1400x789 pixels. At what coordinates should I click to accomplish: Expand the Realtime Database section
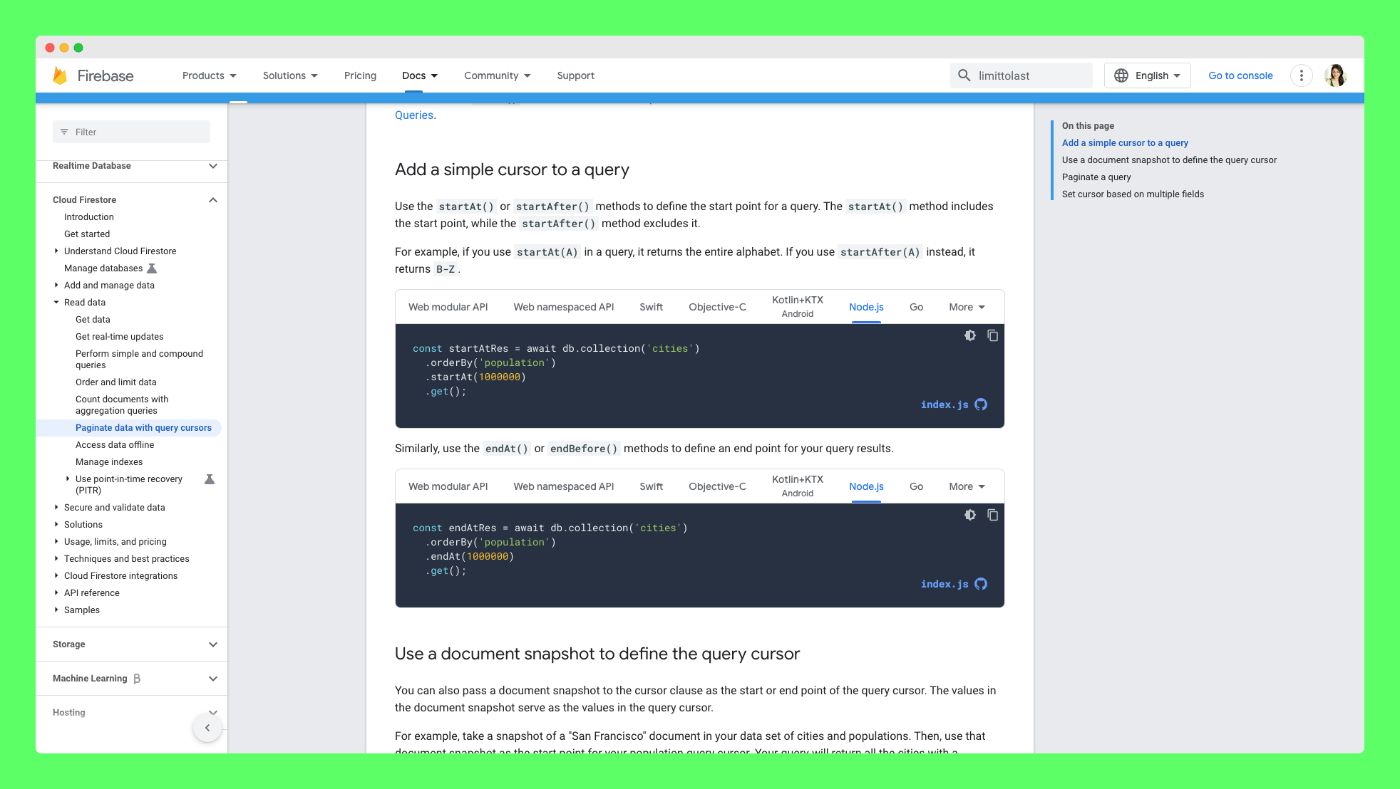coord(213,166)
